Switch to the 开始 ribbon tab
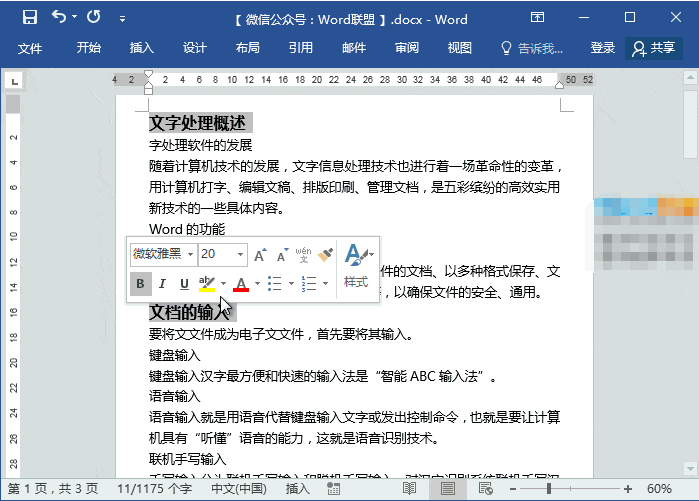The height and width of the screenshot is (501, 699). pos(89,48)
